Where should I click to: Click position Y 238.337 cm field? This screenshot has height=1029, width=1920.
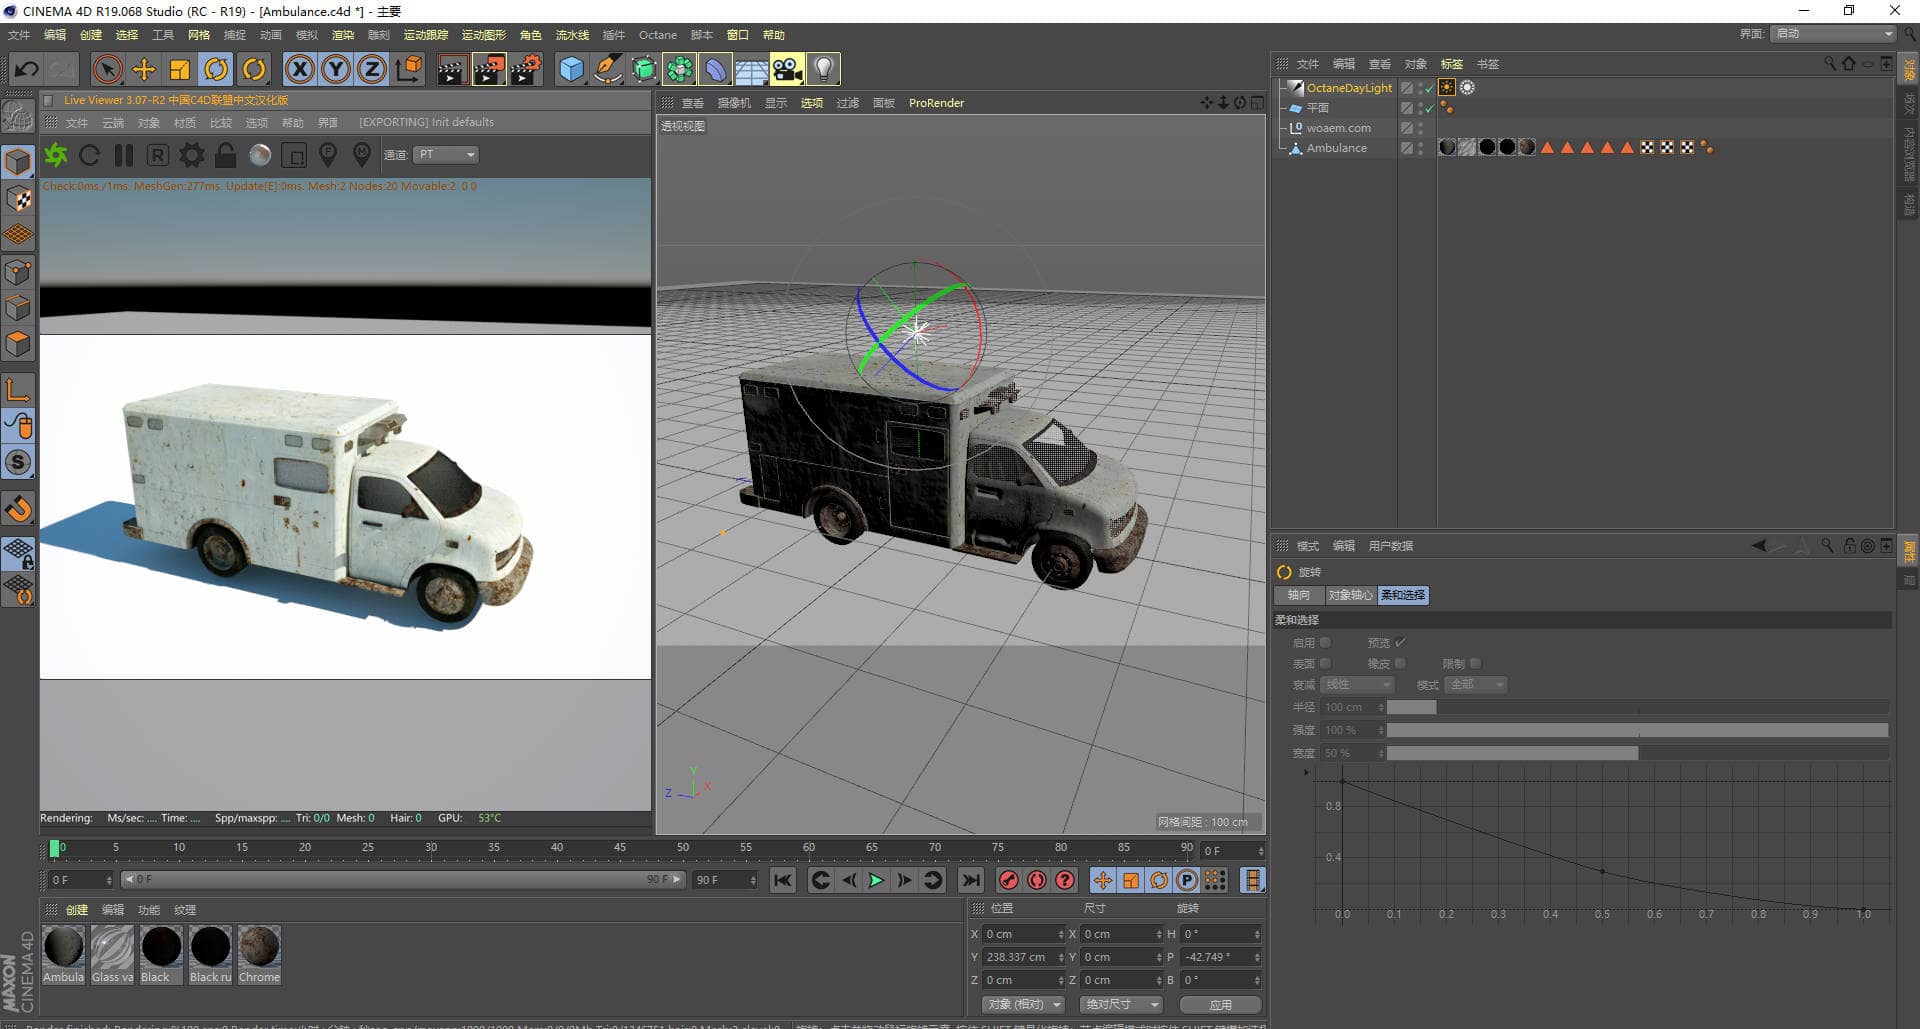tap(1024, 957)
